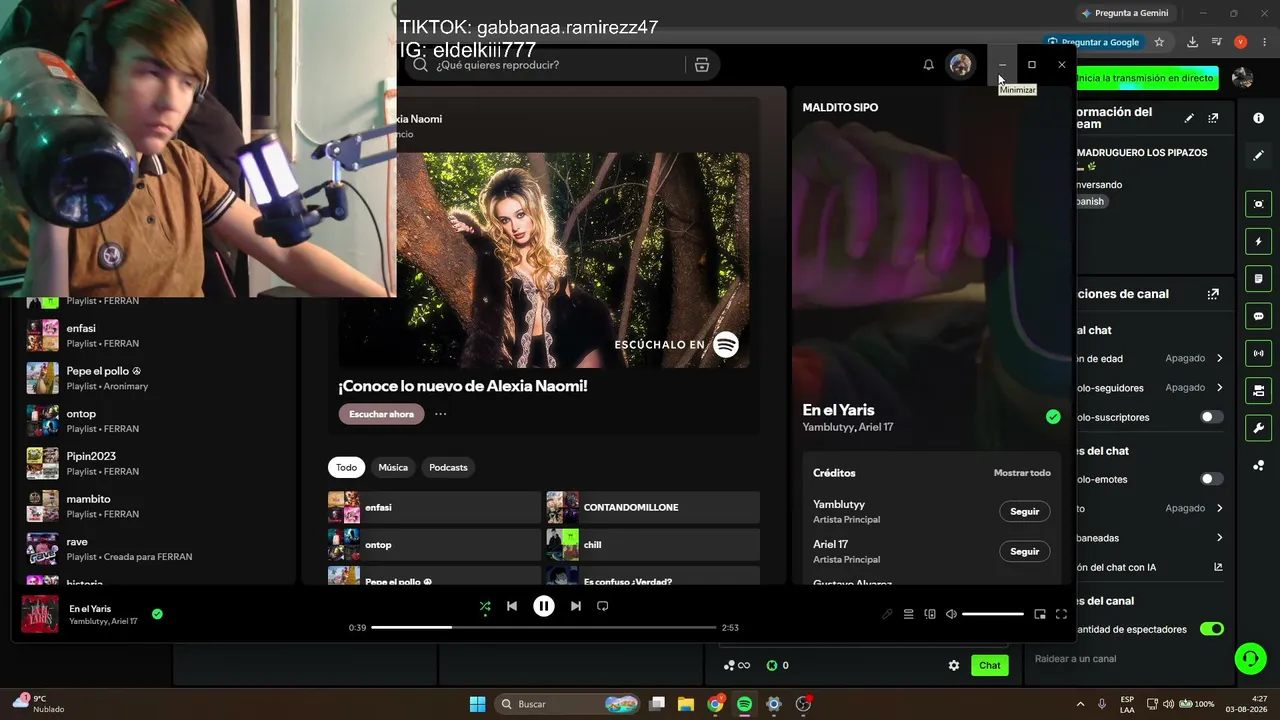This screenshot has width=1280, height=720.
Task: Toggle solo-emotes chat switch
Action: click(x=1212, y=479)
